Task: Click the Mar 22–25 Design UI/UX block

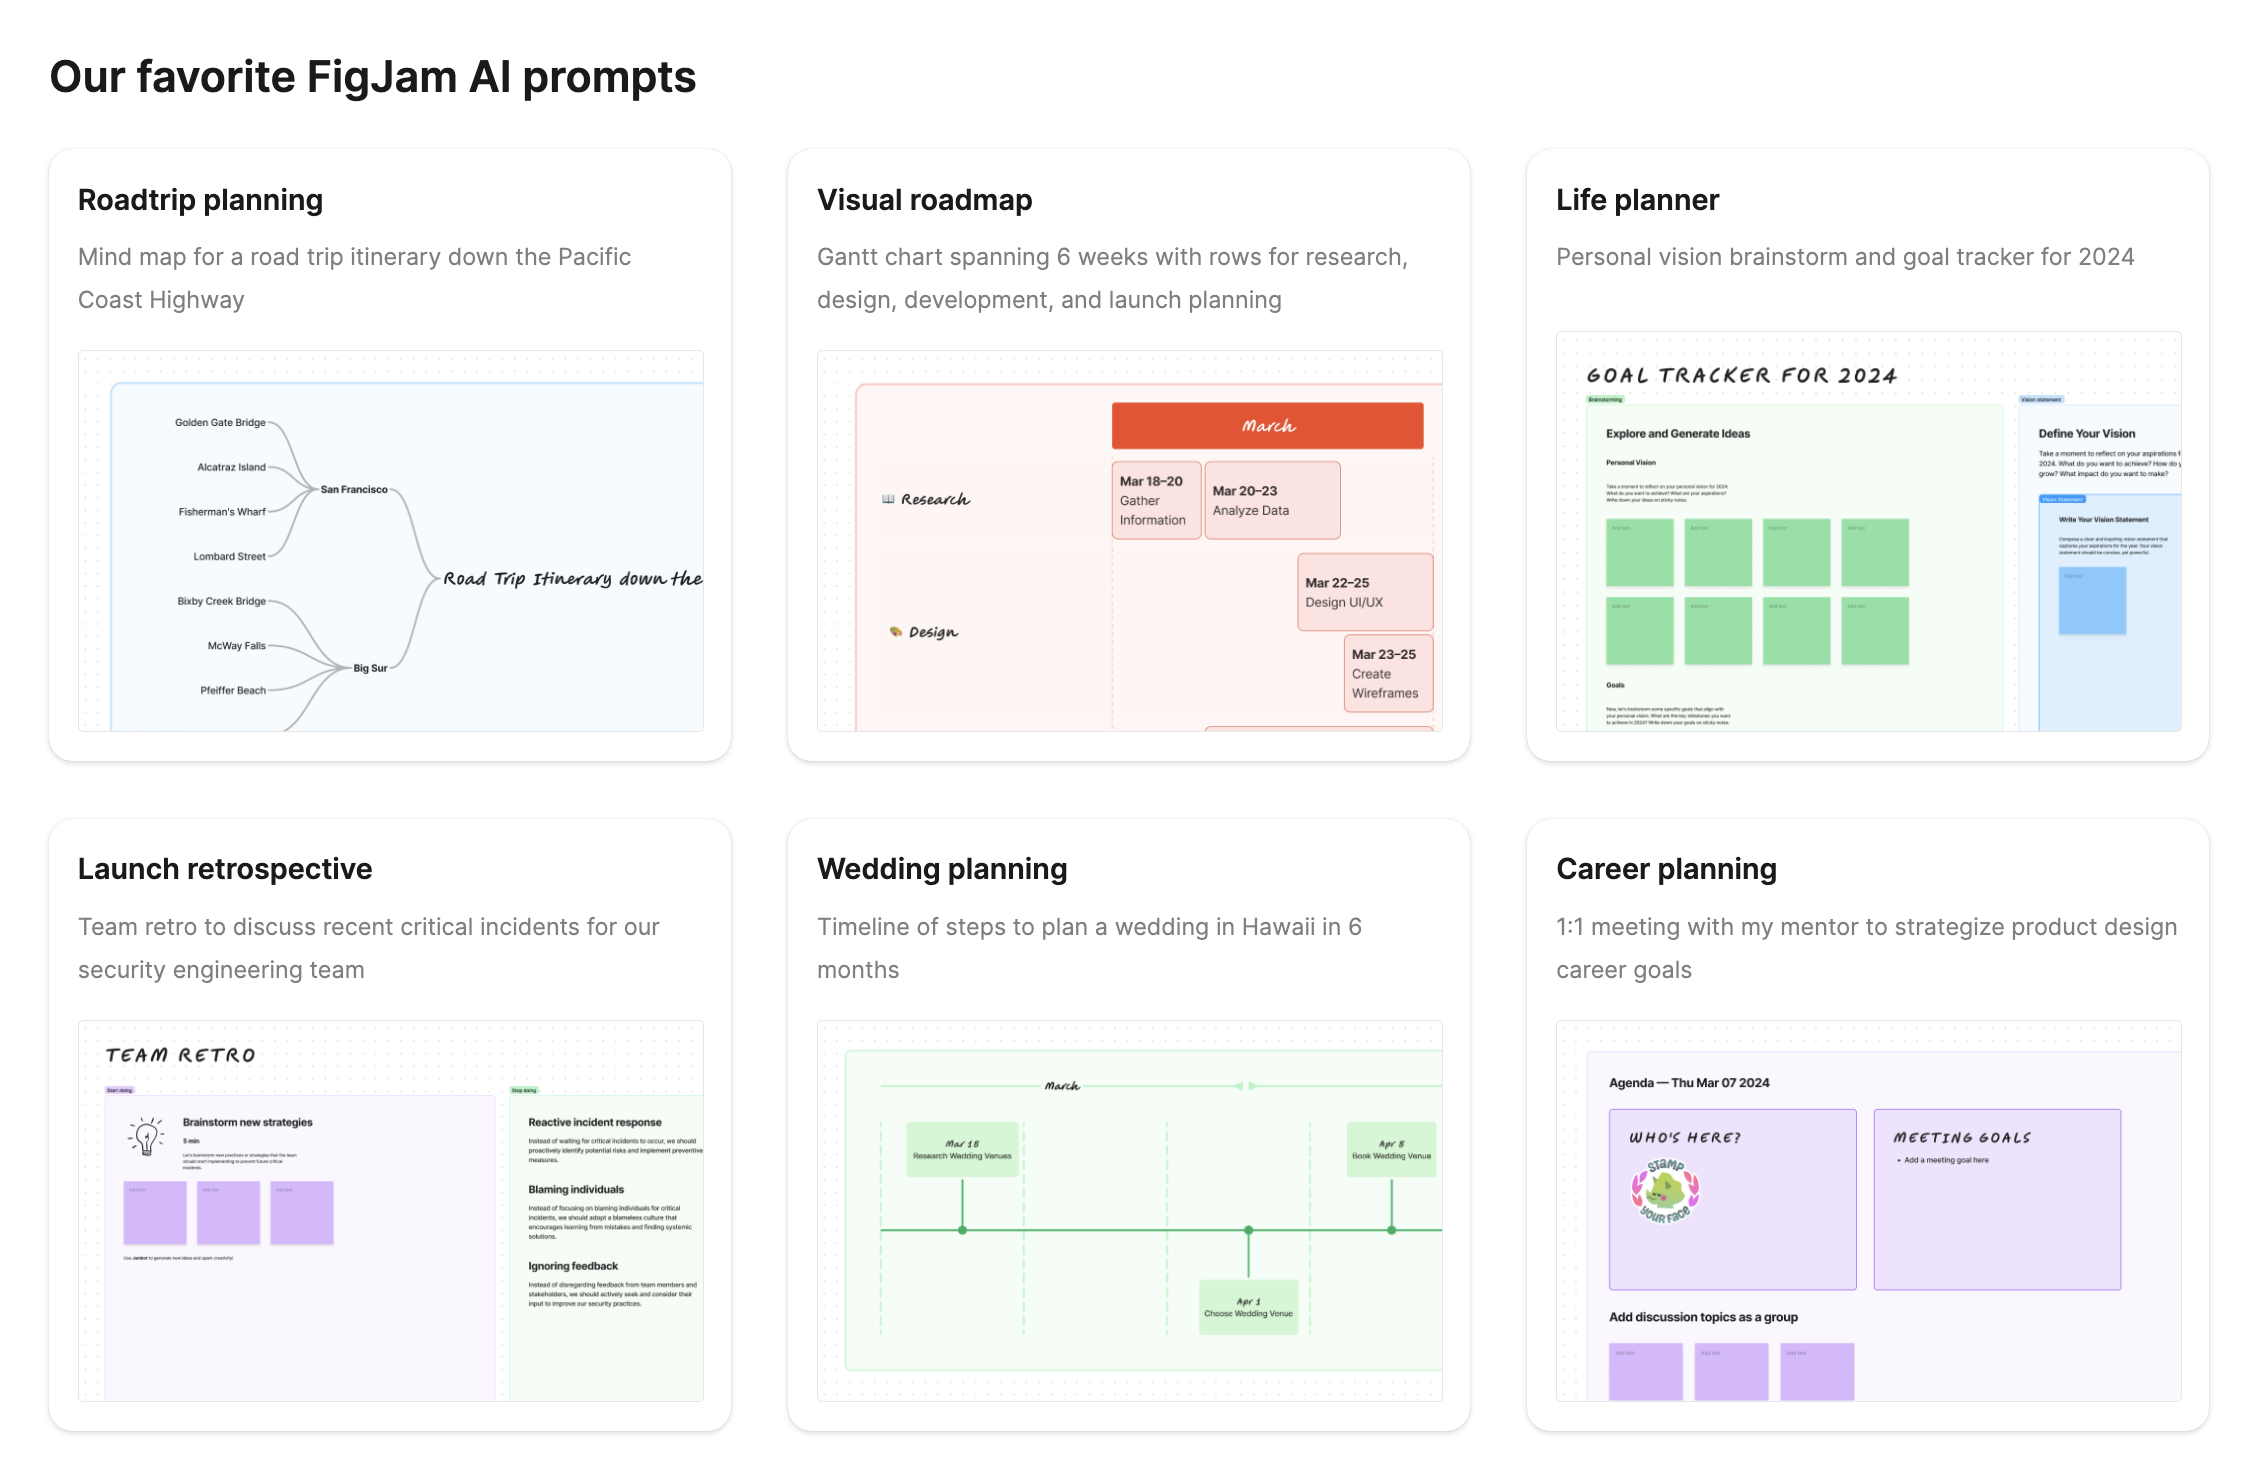Action: (x=1364, y=592)
